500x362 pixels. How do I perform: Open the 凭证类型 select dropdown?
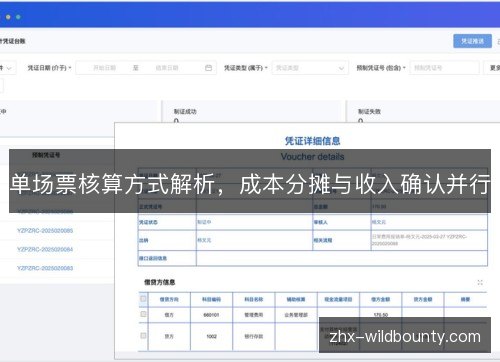coord(310,68)
